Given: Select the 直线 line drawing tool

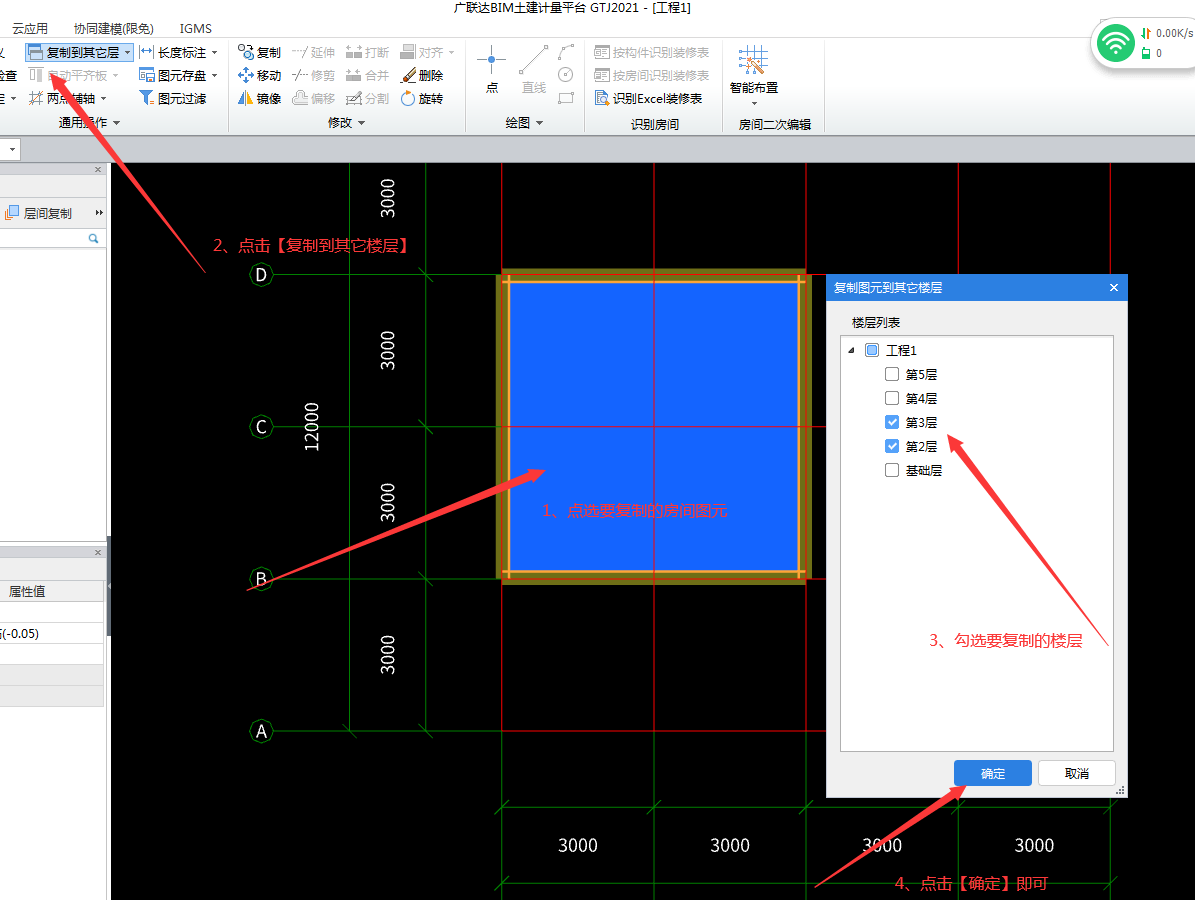Looking at the screenshot, I should pos(533,69).
